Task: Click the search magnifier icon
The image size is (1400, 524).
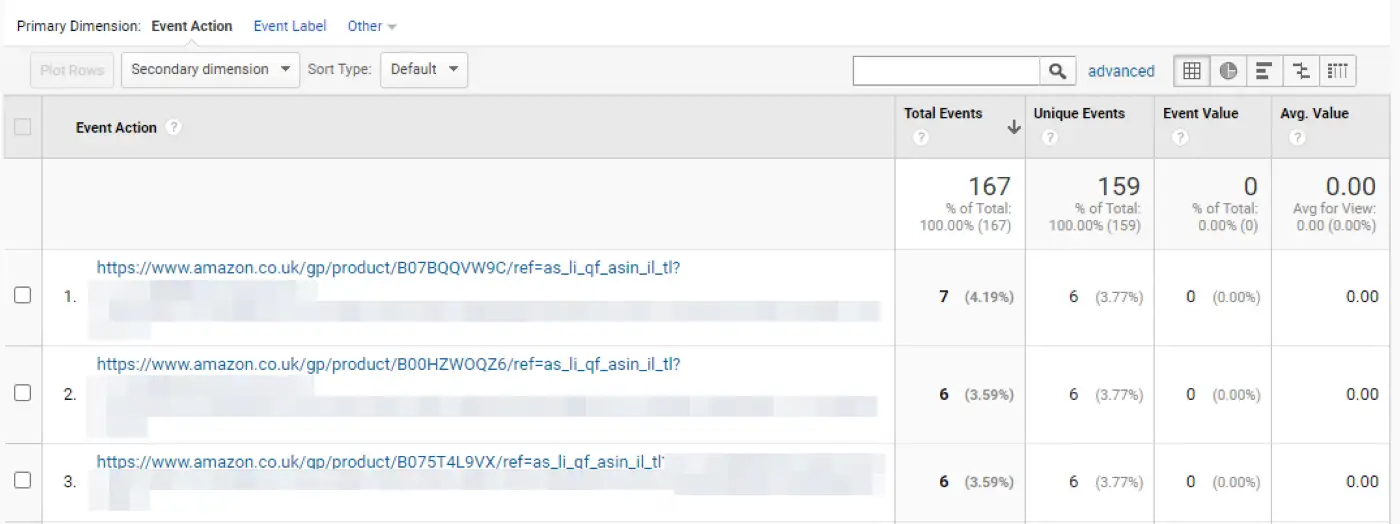Action: coord(1058,71)
